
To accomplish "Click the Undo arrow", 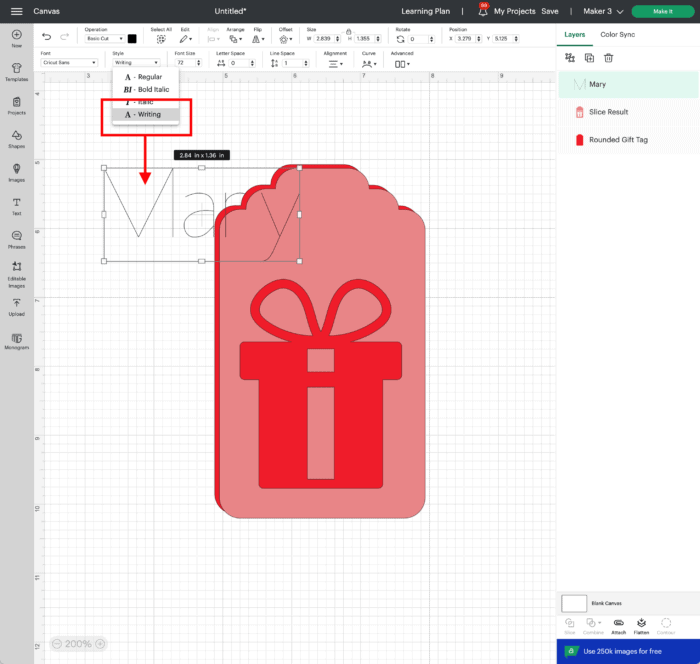I will [46, 38].
